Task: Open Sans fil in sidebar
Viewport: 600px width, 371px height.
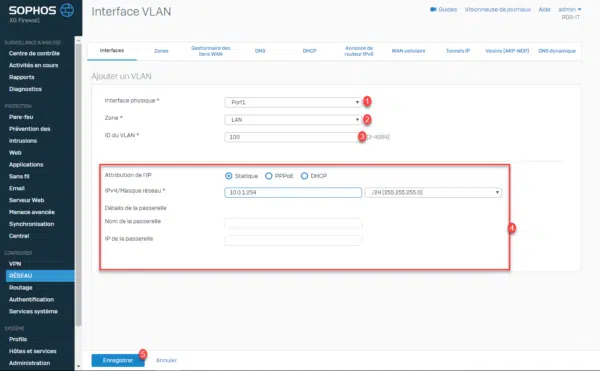Action: pos(19,176)
